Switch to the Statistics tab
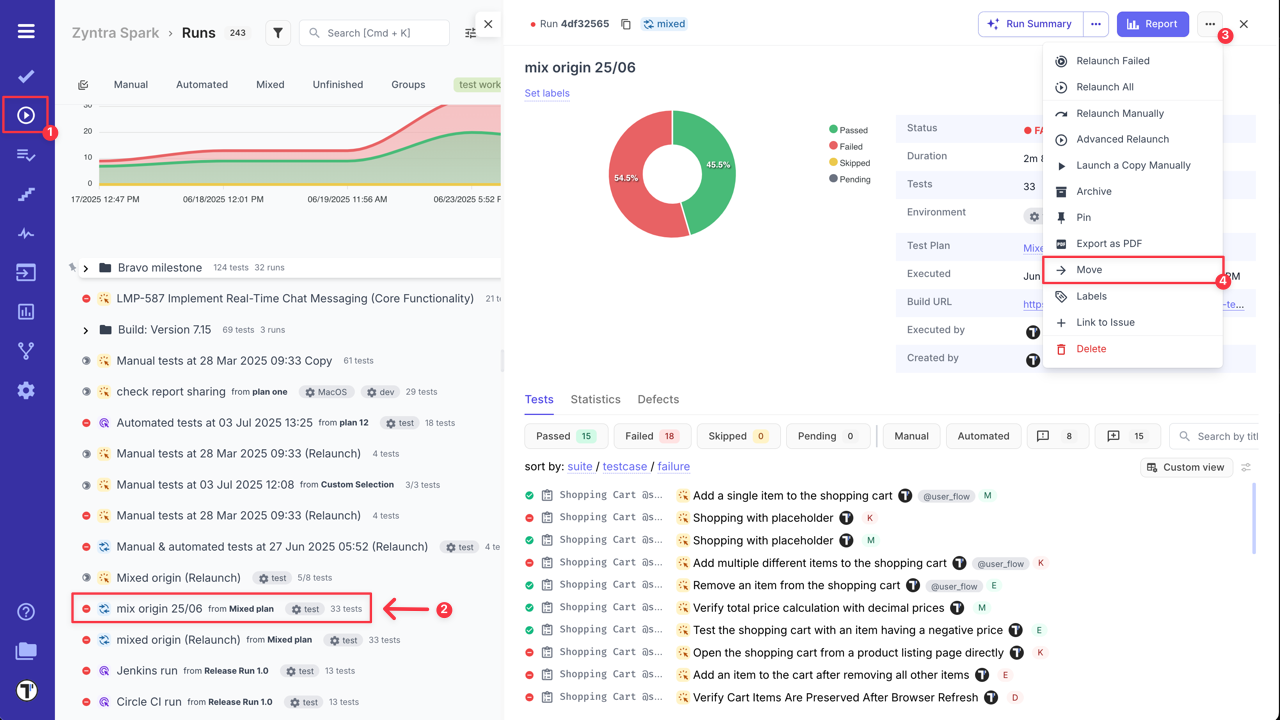Screen dimensions: 1280x720 pos(595,399)
